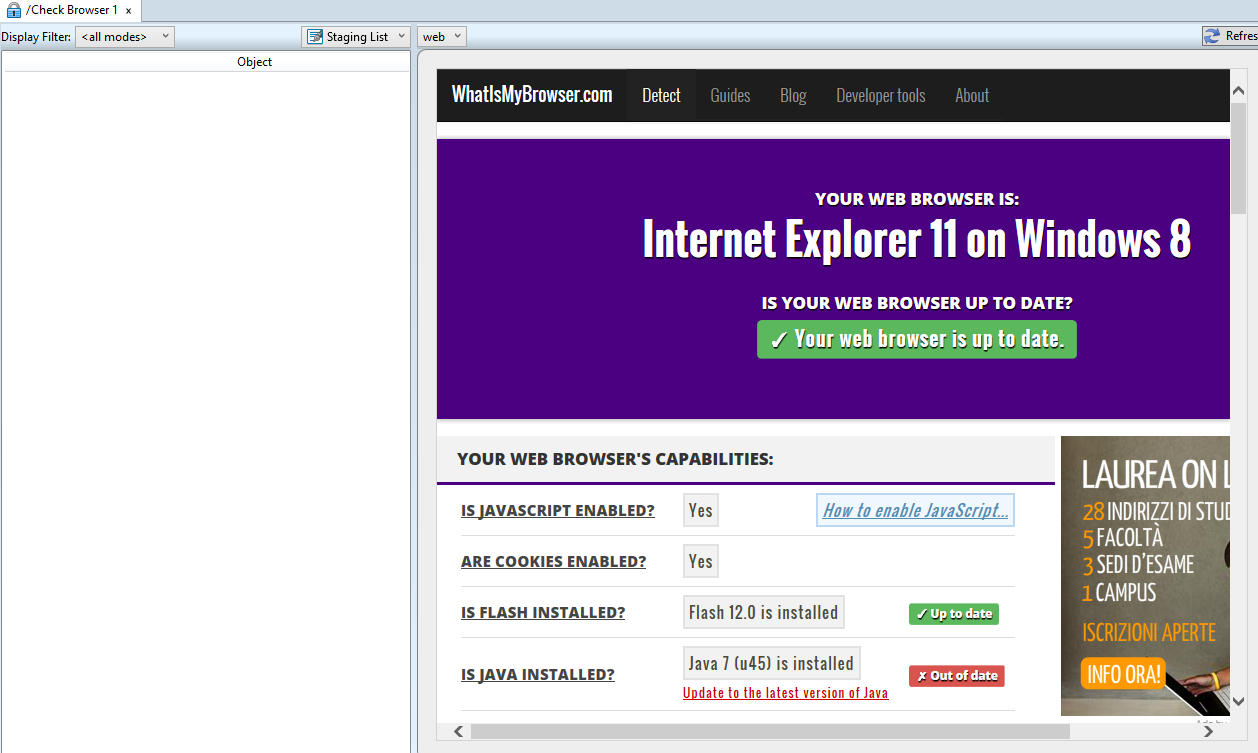Expand the Staging List dropdown arrow
This screenshot has height=753, width=1258.
click(401, 36)
